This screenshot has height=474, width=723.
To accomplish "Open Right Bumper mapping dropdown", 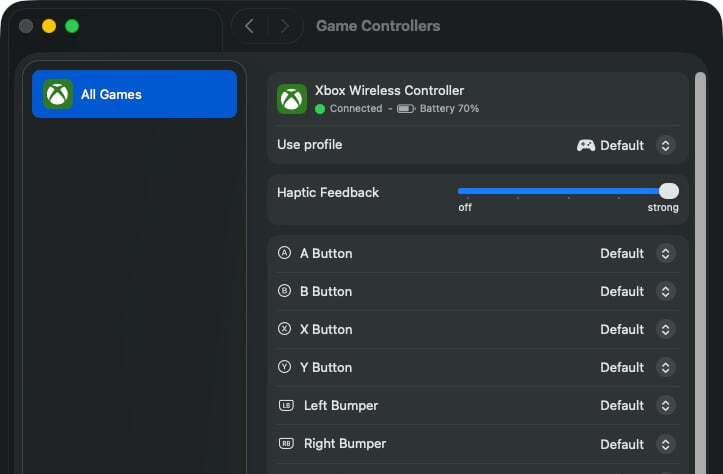I will tap(665, 443).
